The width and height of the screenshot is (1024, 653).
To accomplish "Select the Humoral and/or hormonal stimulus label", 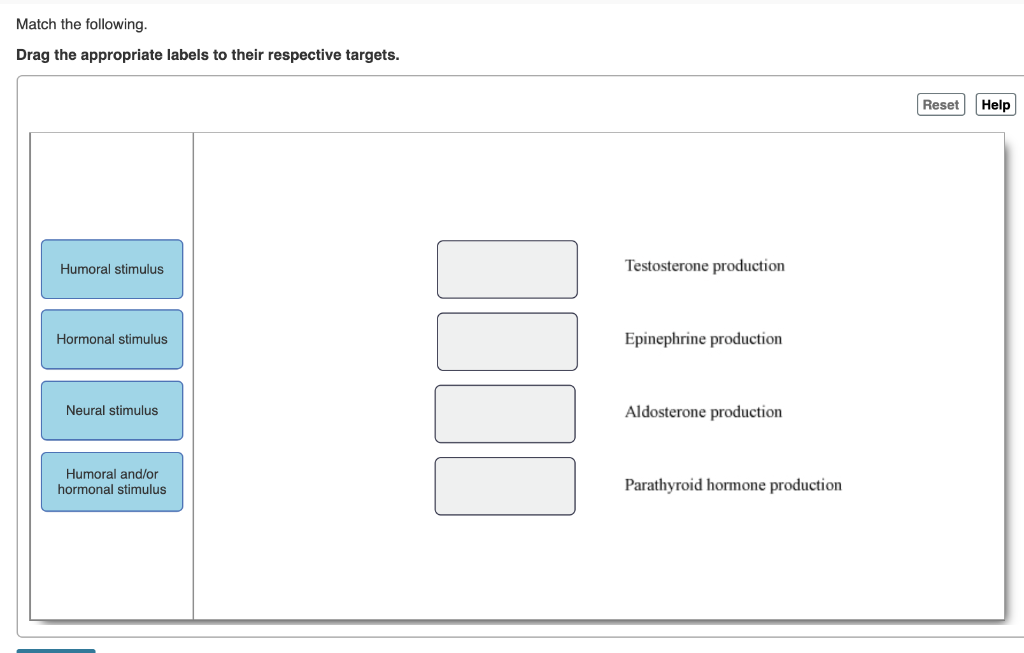I will coord(111,482).
